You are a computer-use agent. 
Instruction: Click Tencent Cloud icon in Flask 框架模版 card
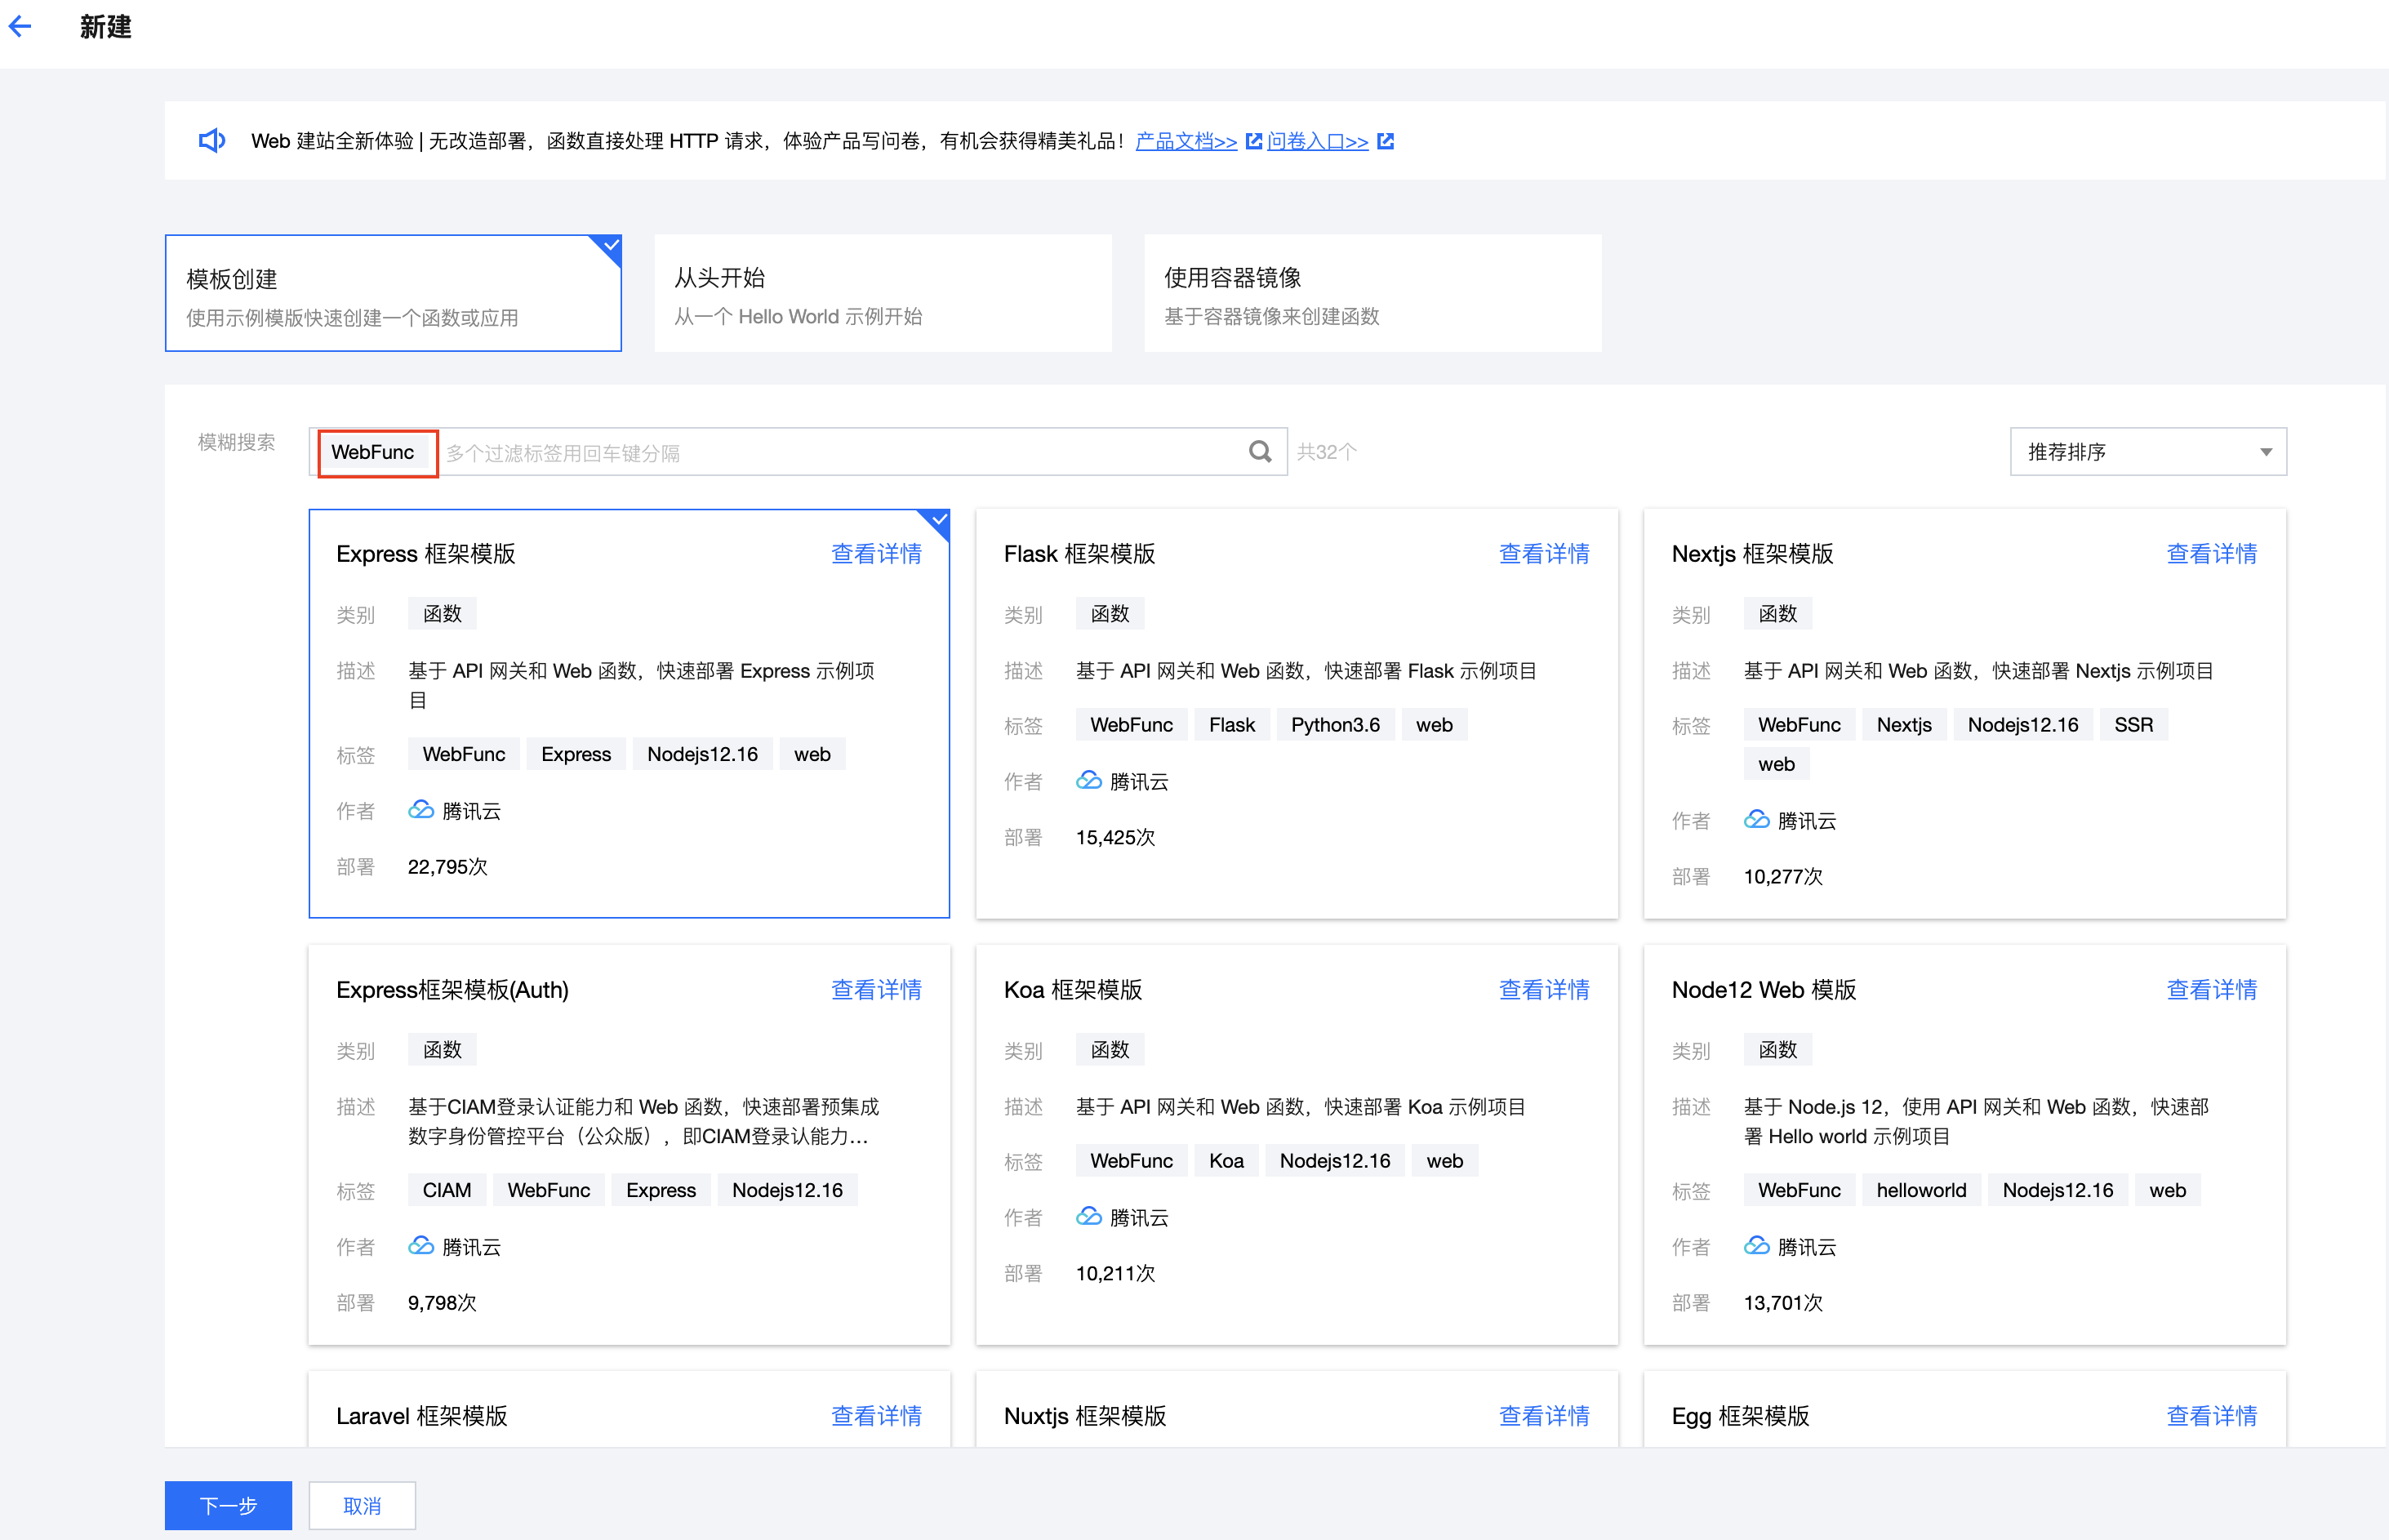[1089, 780]
